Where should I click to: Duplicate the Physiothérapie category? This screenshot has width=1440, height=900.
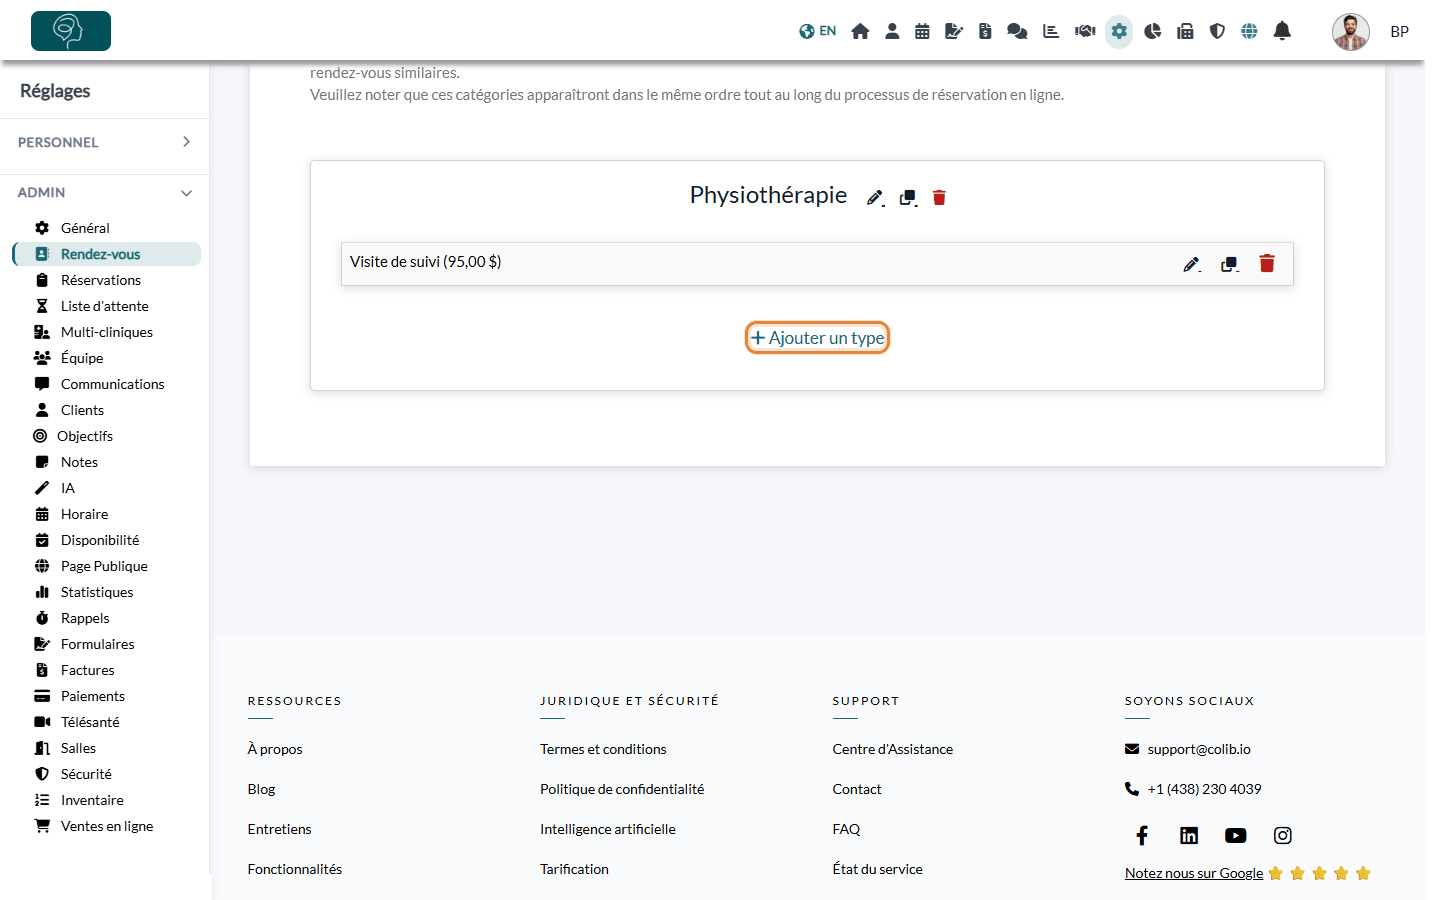point(908,197)
